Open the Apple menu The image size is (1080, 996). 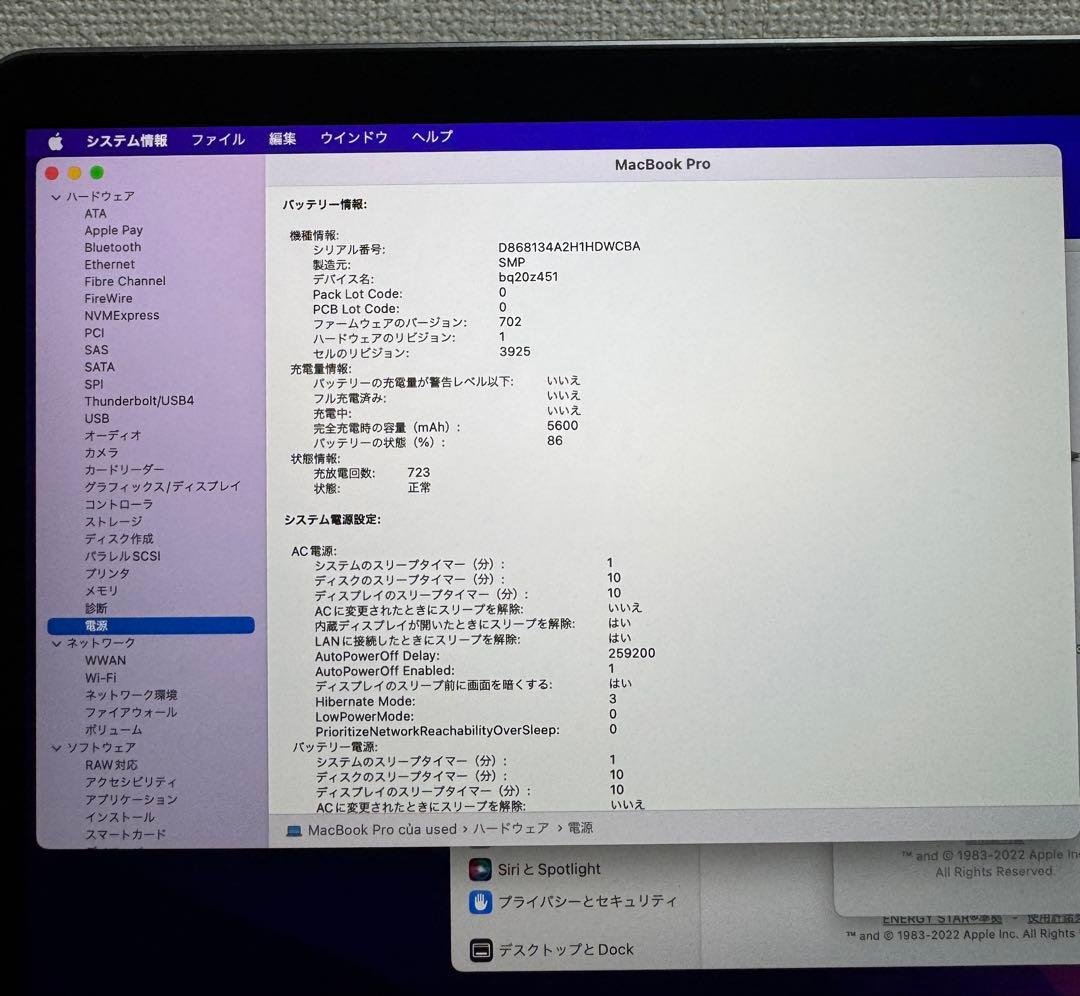[56, 140]
